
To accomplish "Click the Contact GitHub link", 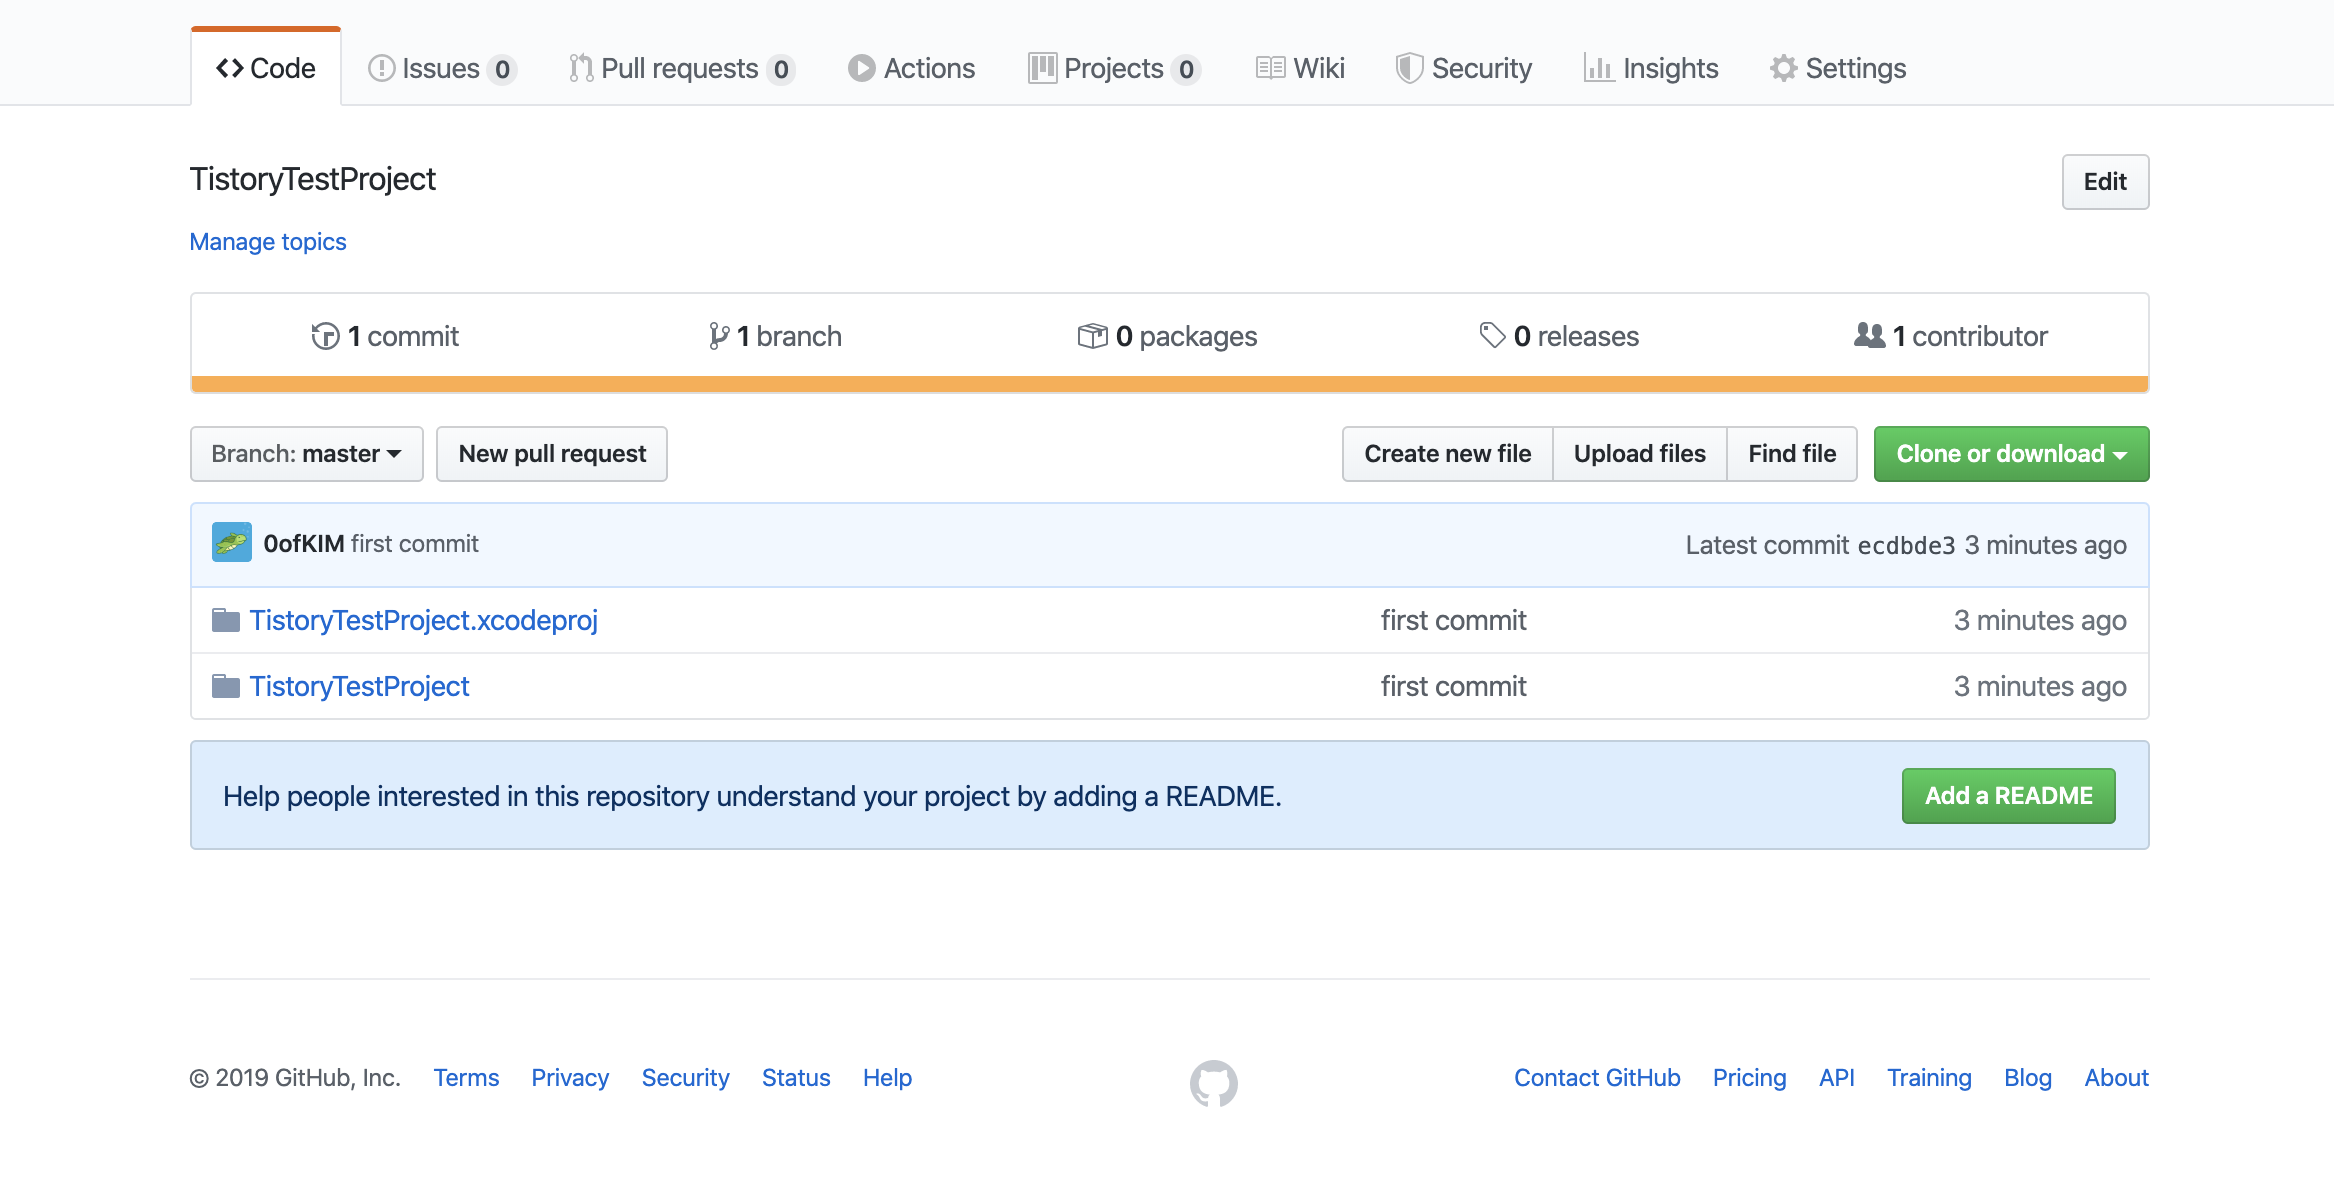I will (x=1597, y=1078).
